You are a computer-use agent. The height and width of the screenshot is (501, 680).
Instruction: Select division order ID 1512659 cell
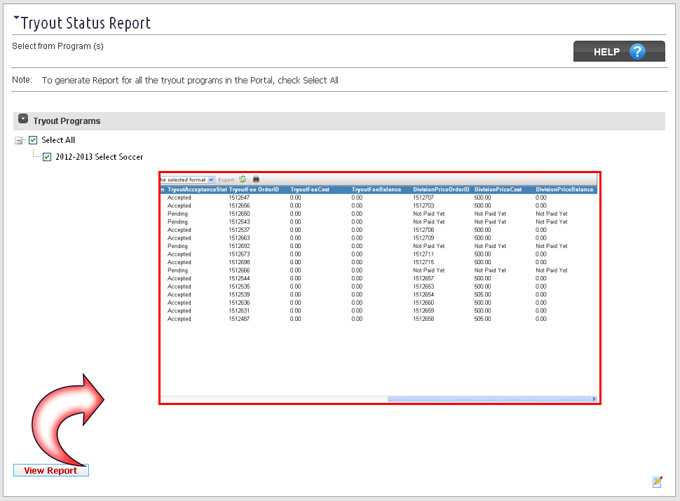point(423,311)
